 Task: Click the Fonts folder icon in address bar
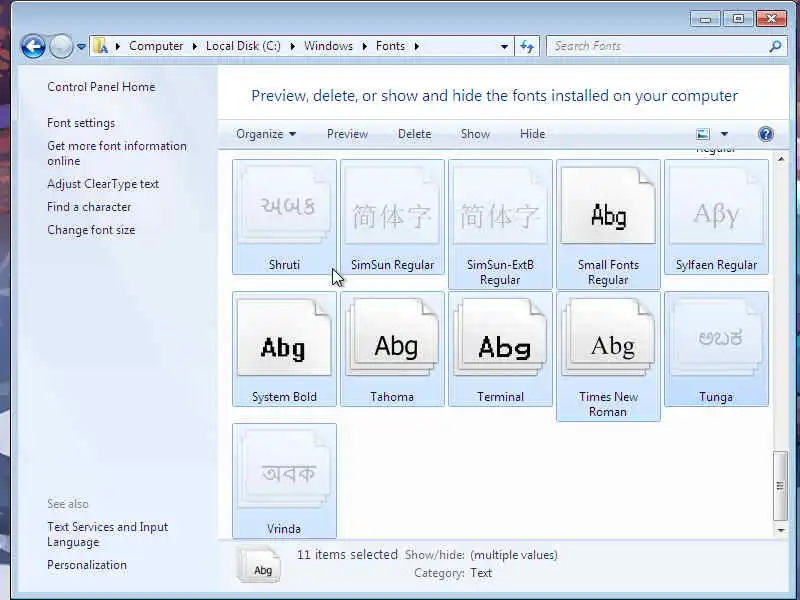point(101,46)
